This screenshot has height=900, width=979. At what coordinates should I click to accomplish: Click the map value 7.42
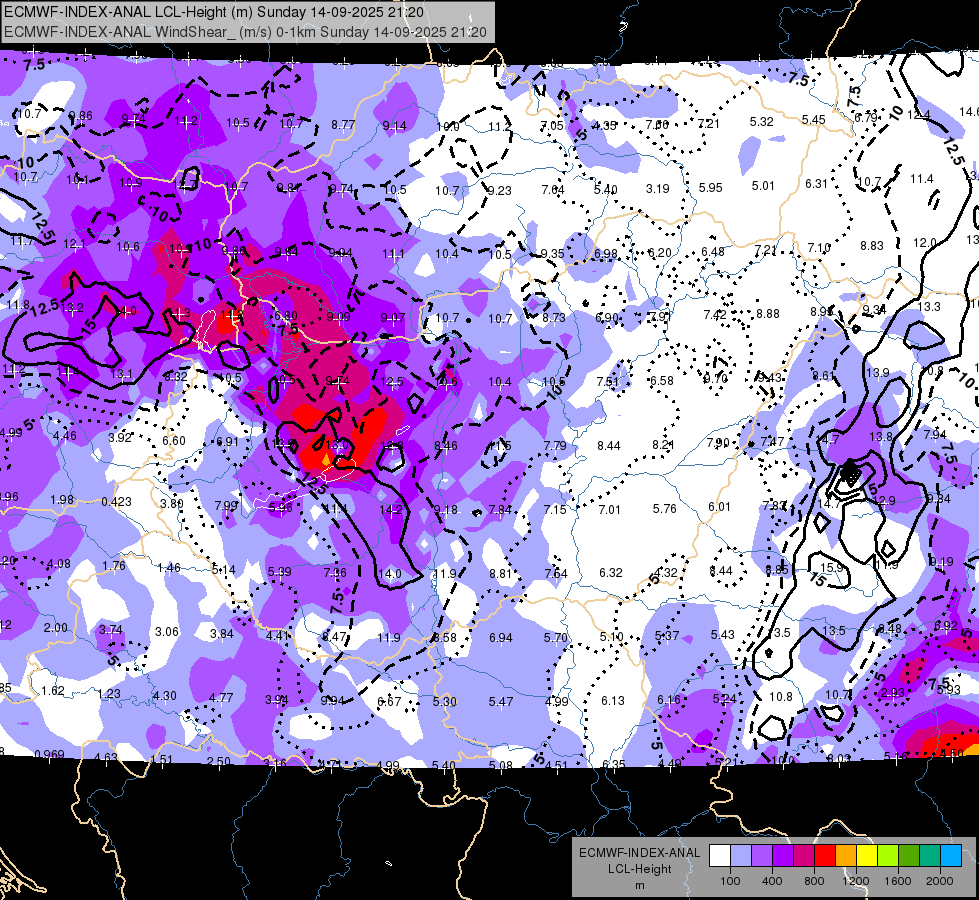pos(714,314)
